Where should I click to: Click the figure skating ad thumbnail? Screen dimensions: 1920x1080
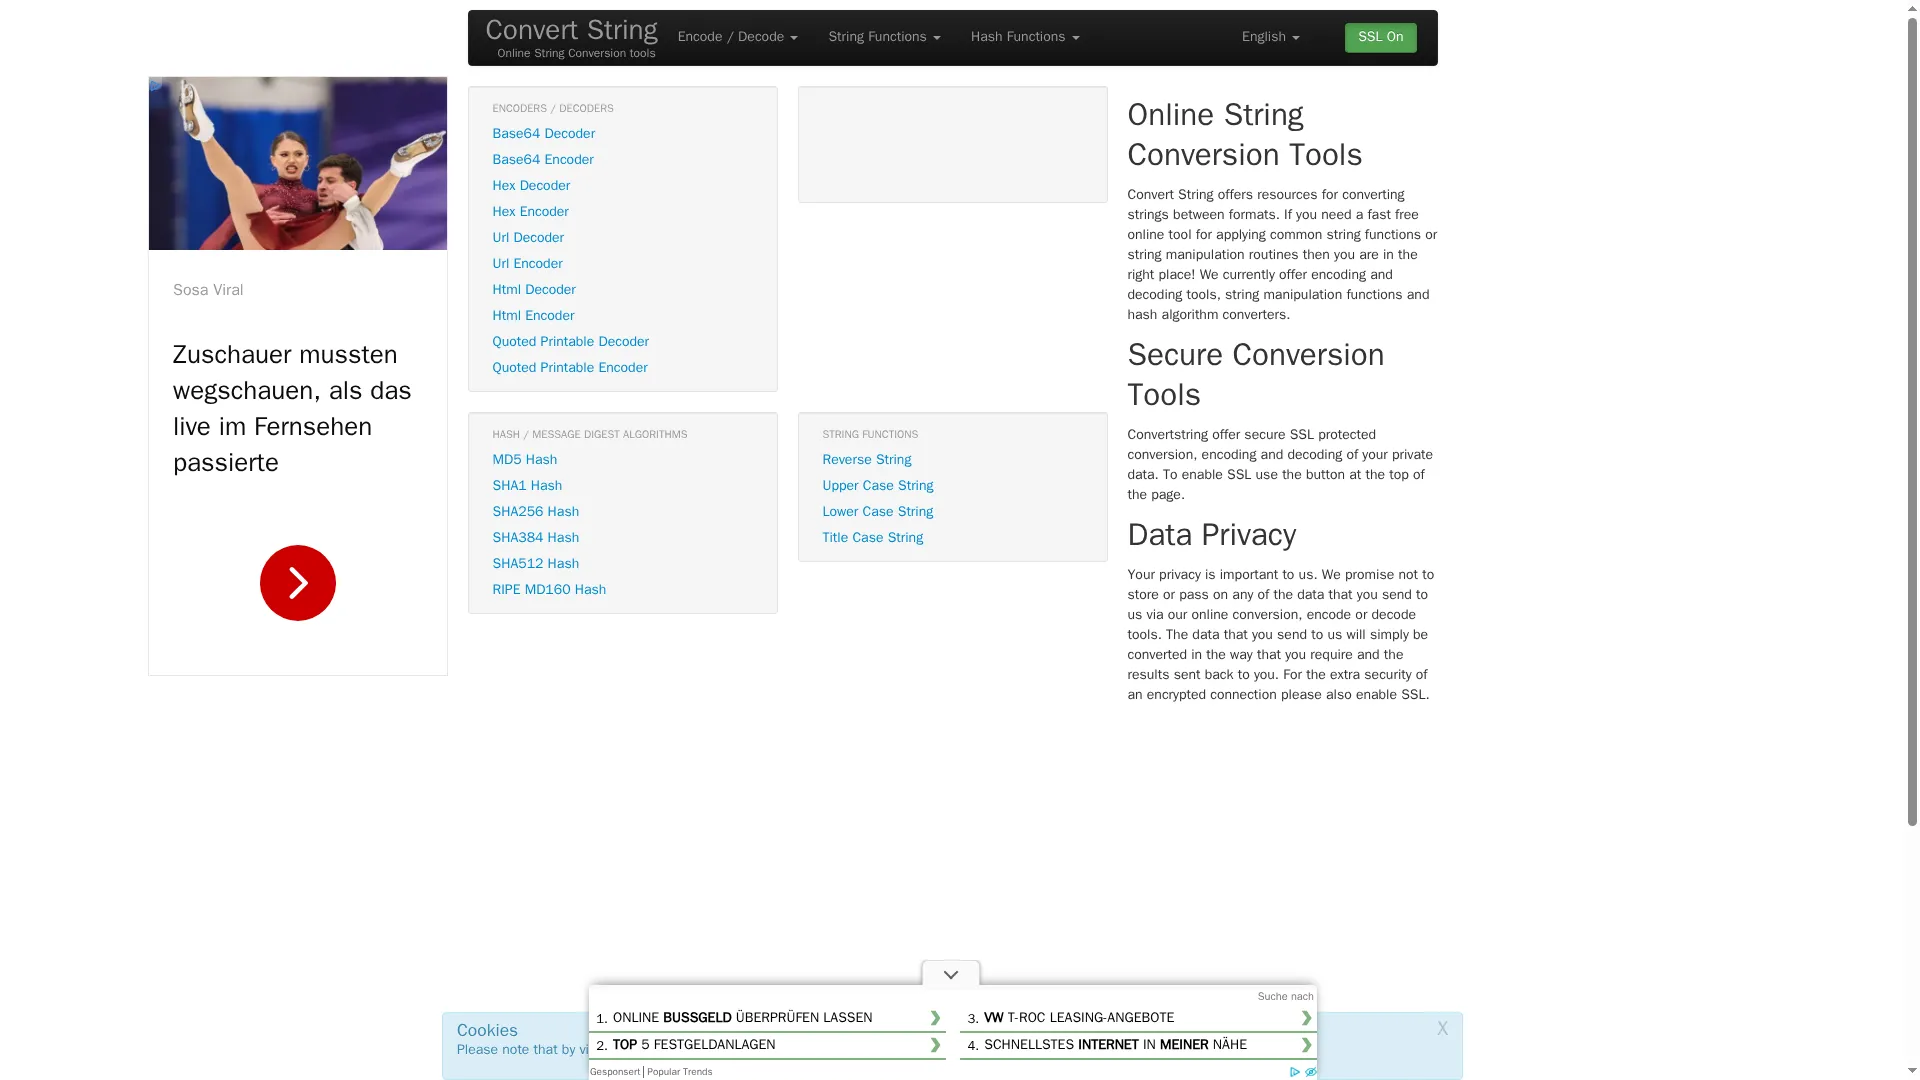[x=297, y=163]
